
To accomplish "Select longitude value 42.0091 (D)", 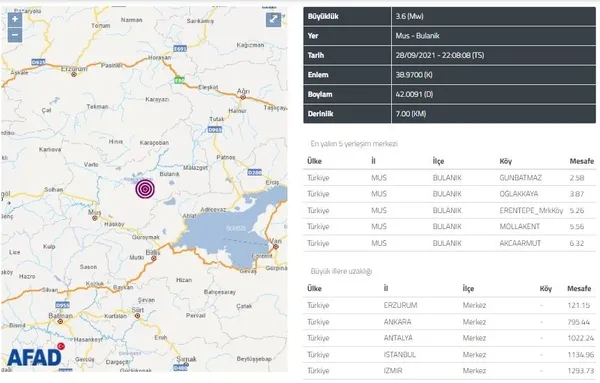I will [x=414, y=95].
